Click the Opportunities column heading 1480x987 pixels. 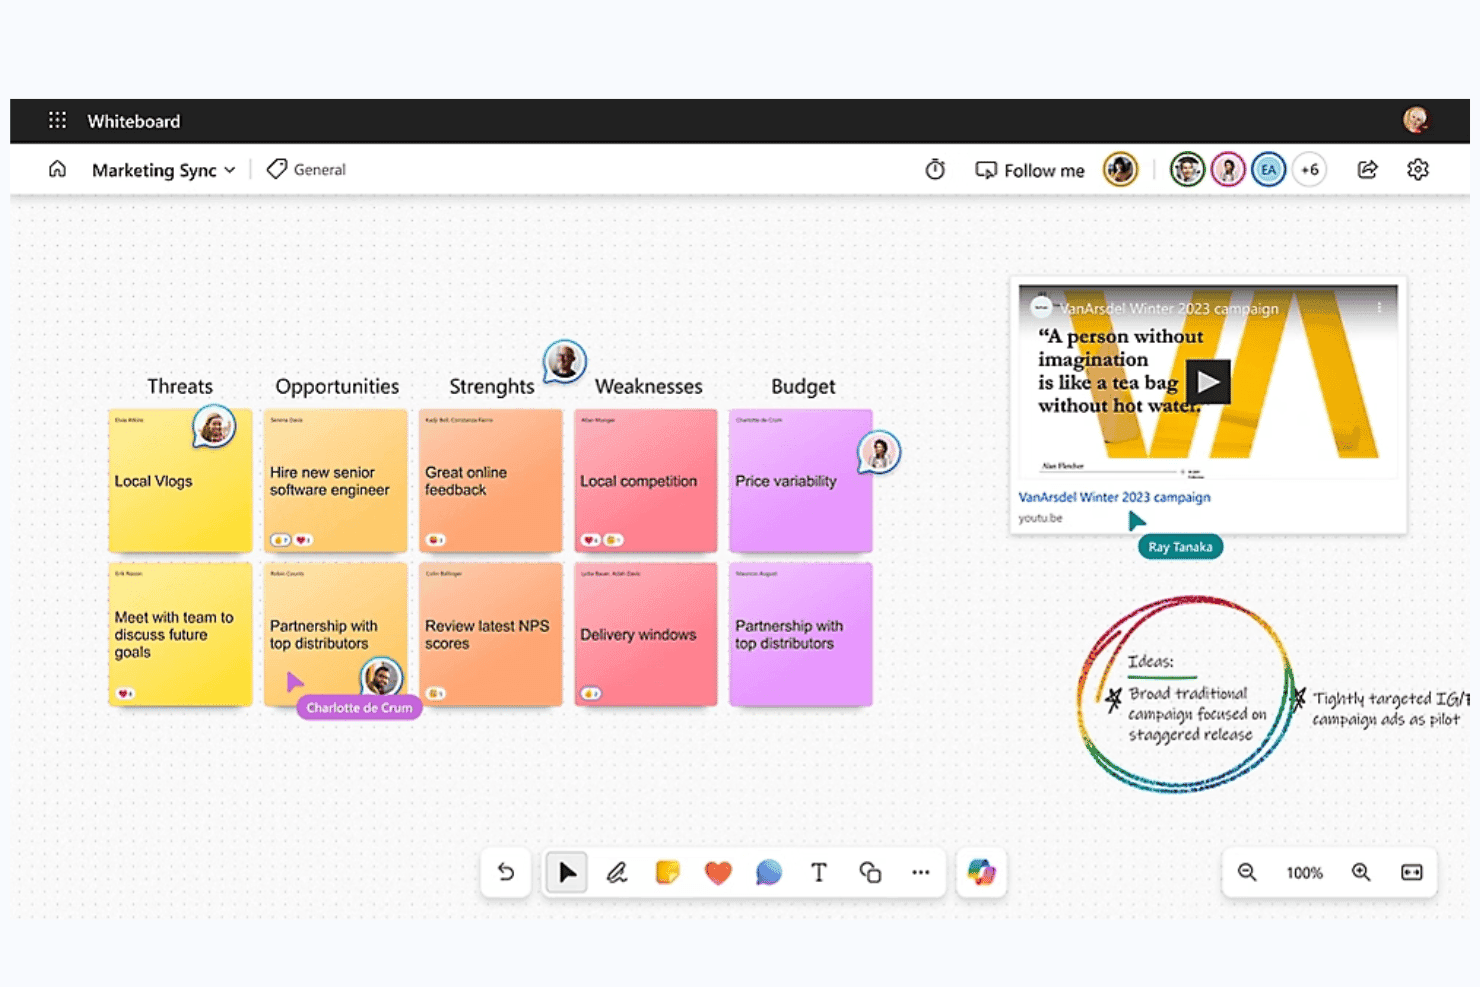tap(337, 387)
